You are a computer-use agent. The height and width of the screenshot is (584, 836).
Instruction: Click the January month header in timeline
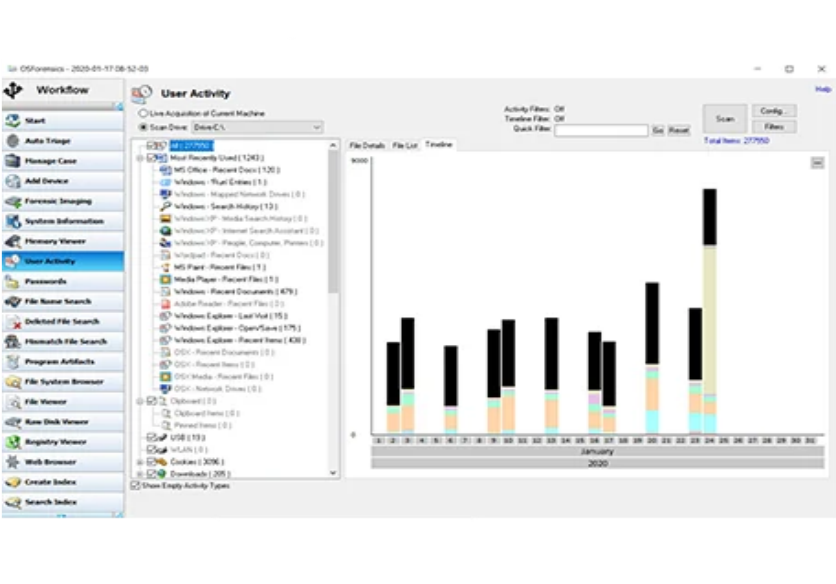point(598,452)
